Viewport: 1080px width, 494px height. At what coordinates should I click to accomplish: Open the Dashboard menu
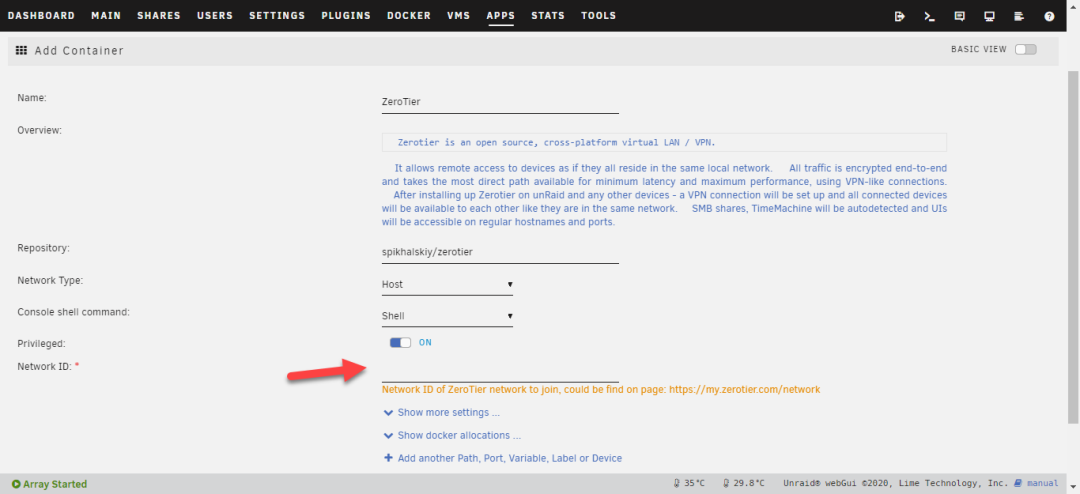pos(41,16)
